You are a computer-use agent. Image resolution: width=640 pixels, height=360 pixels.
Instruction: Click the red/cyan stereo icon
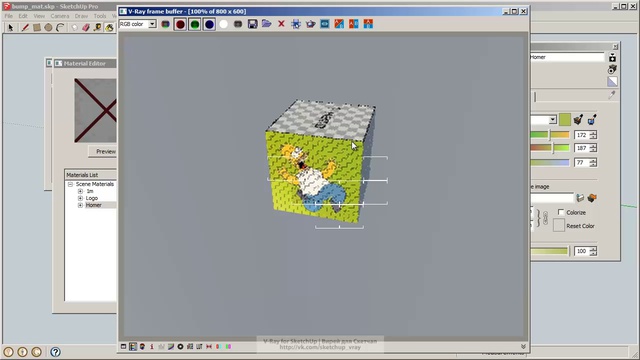(x=218, y=347)
